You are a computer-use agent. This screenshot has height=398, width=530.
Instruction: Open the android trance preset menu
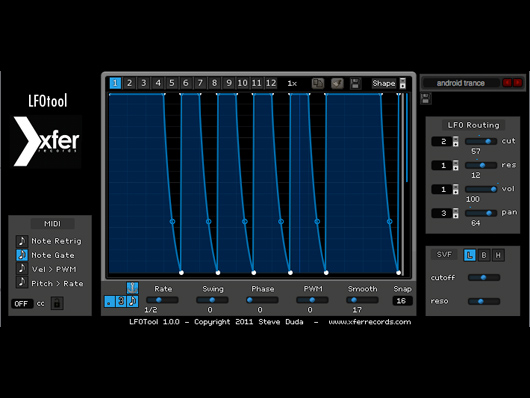click(460, 83)
